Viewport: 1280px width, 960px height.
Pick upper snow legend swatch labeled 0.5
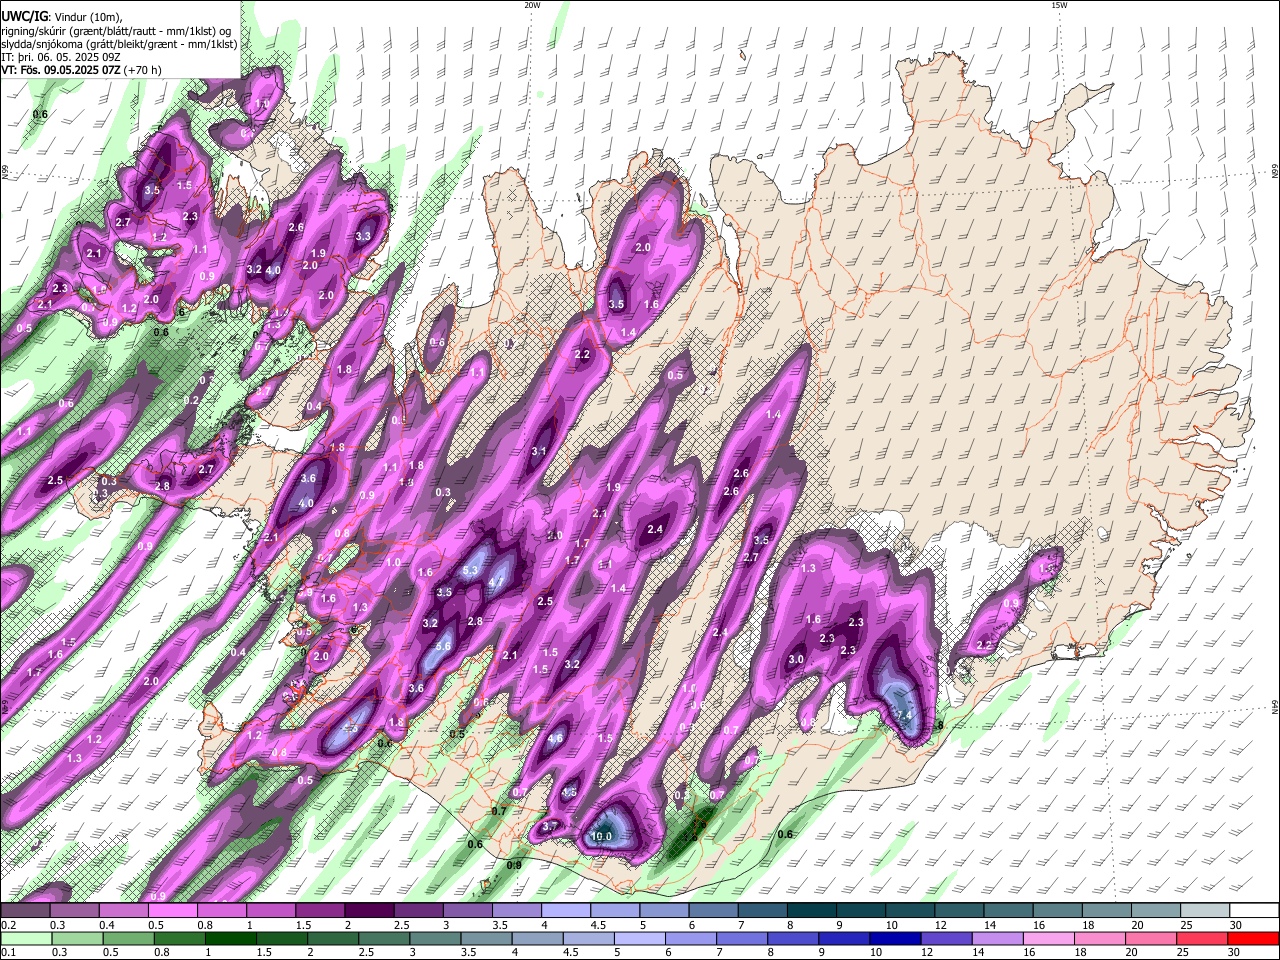pyautogui.click(x=172, y=911)
